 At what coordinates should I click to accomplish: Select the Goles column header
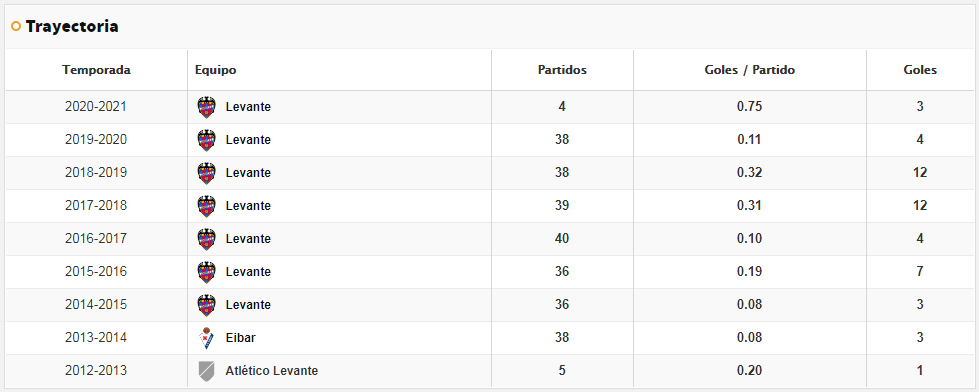920,70
